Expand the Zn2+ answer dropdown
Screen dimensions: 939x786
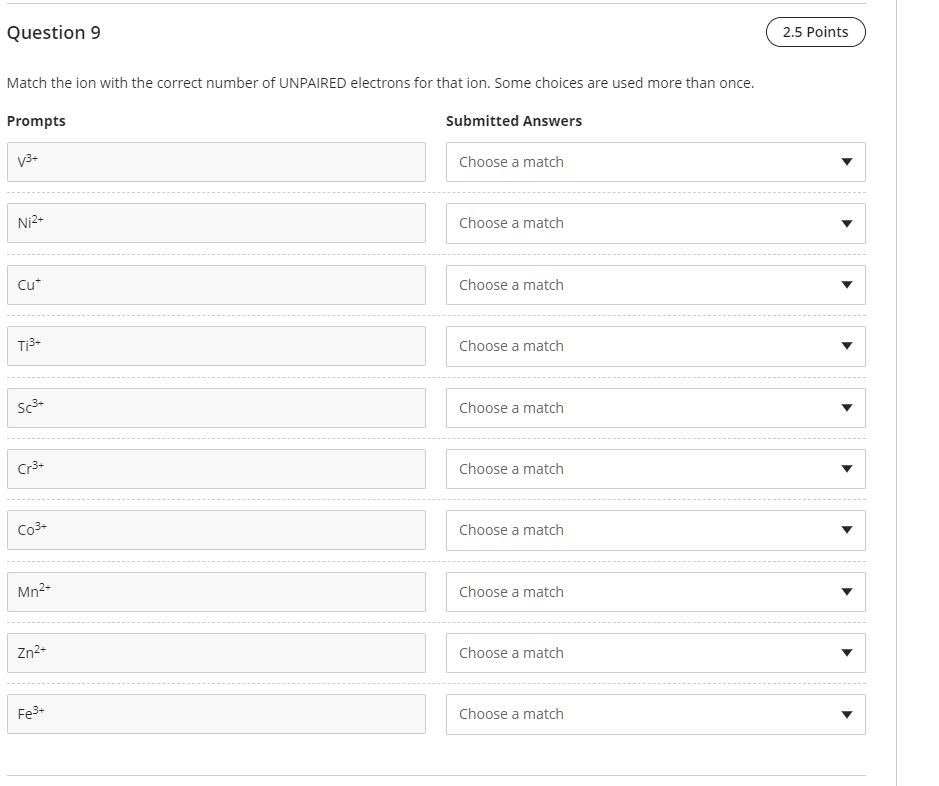tap(655, 653)
